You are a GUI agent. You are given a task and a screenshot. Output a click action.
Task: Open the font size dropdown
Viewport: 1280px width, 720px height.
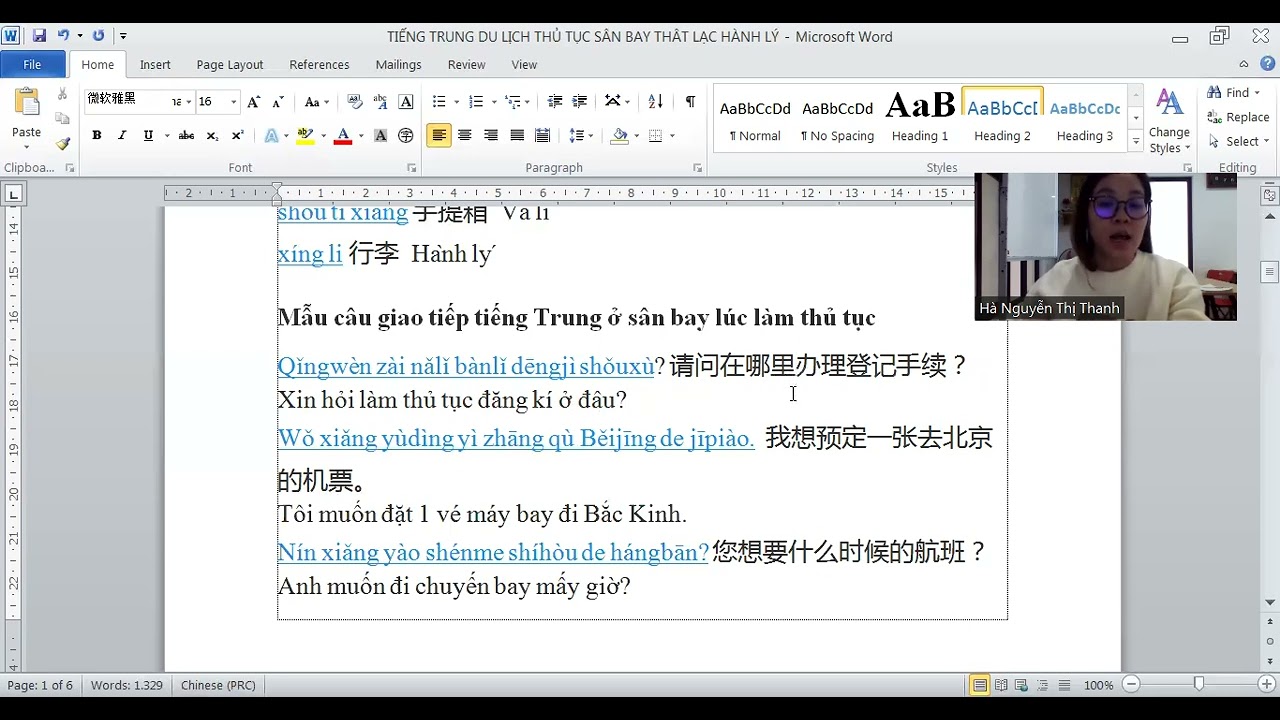click(234, 102)
